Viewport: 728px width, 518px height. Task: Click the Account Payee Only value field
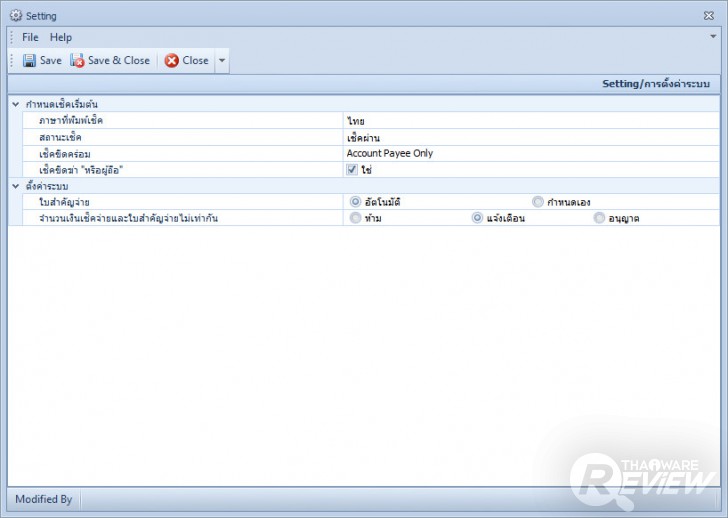tap(531, 154)
